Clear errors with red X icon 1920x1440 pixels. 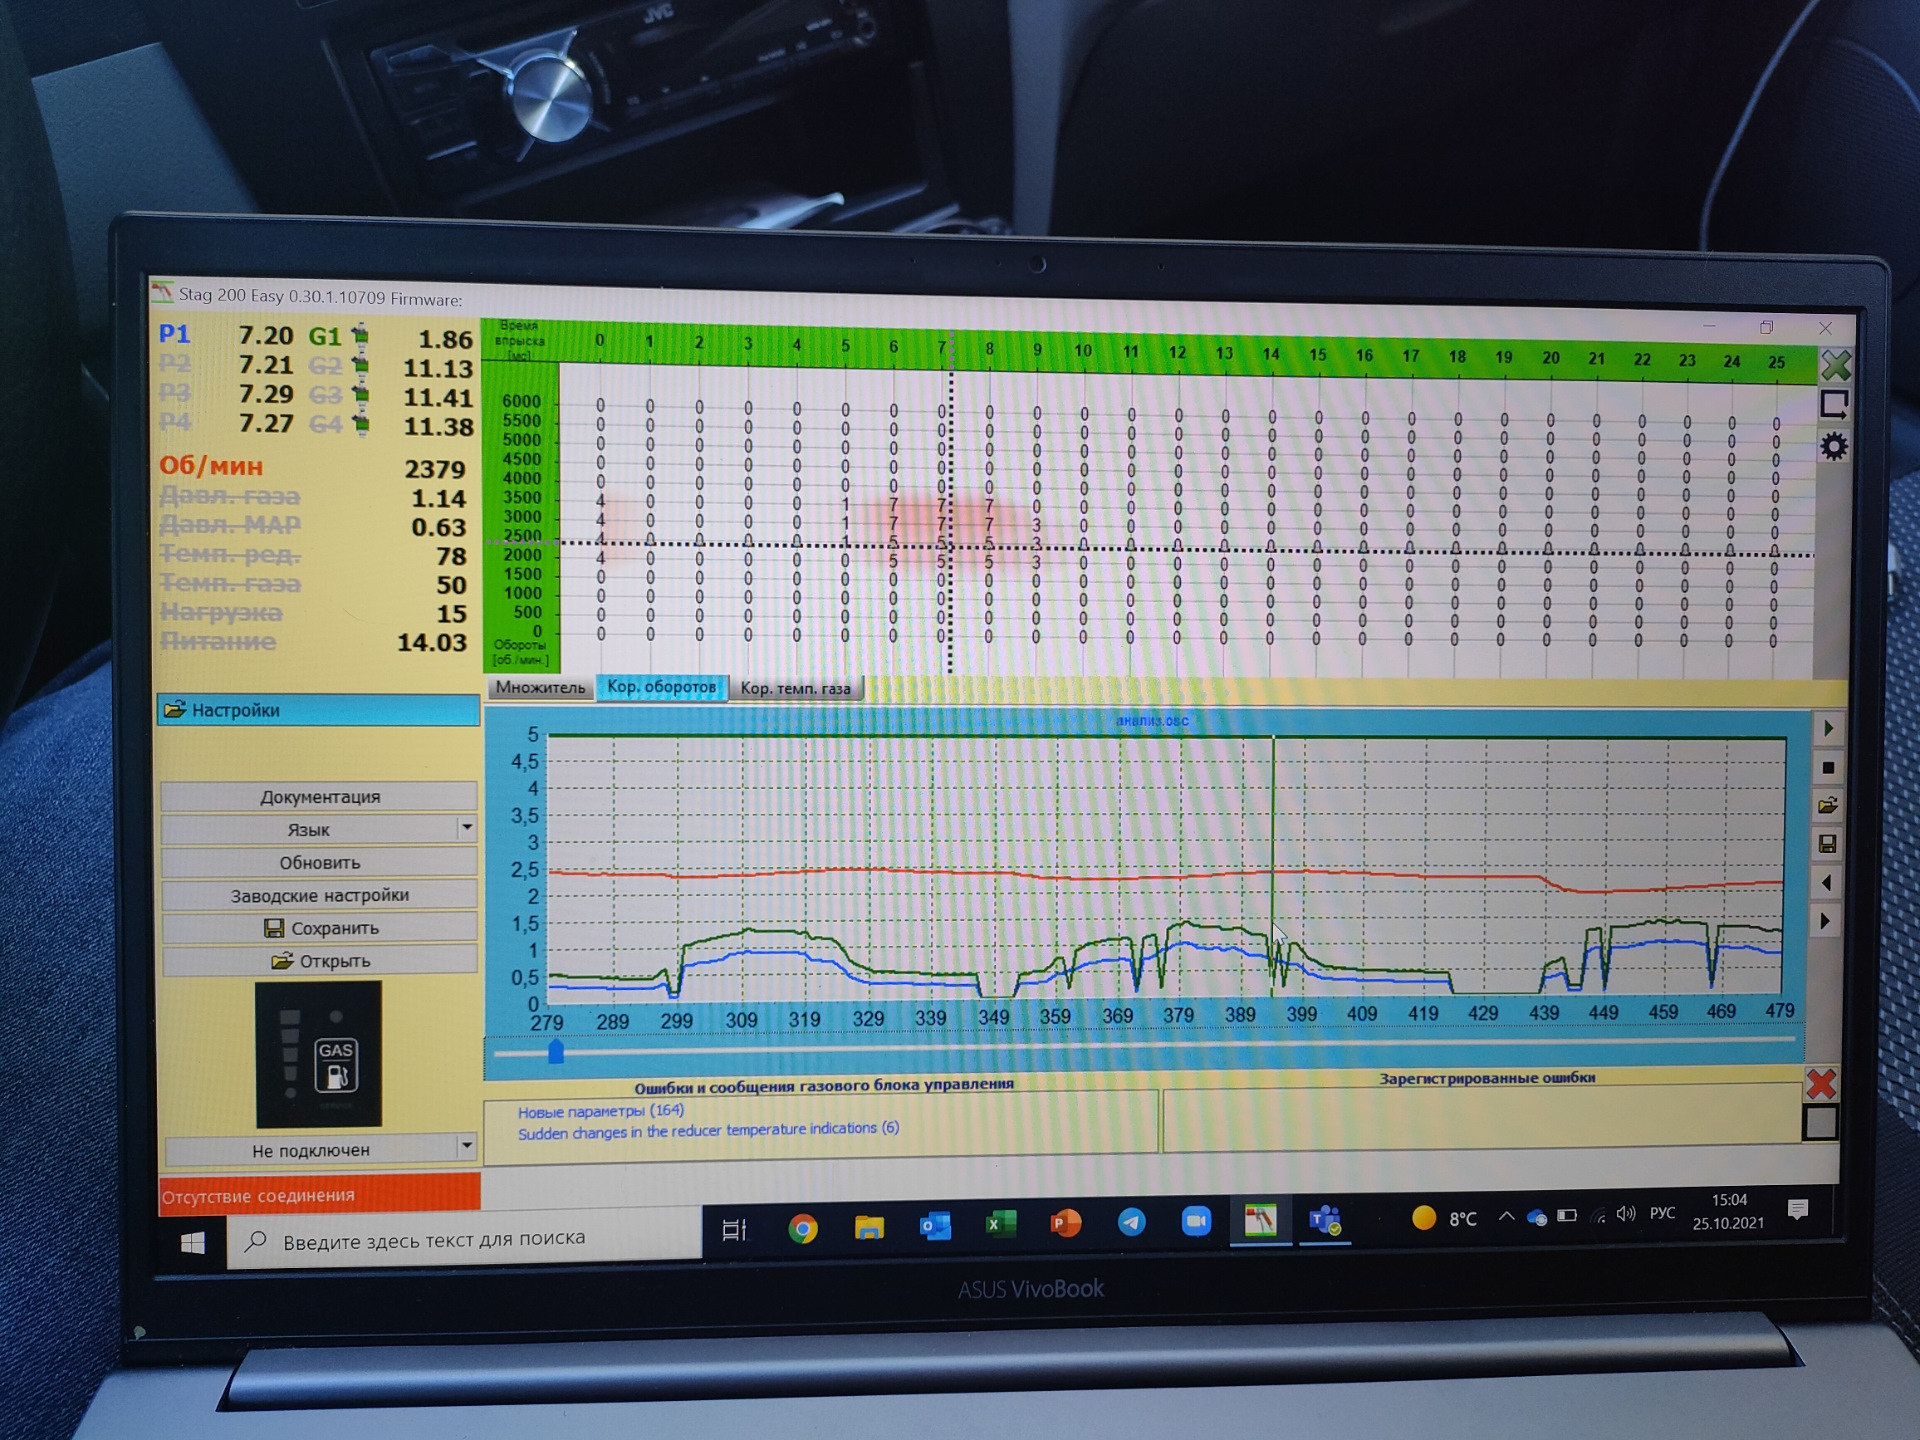coord(1821,1084)
